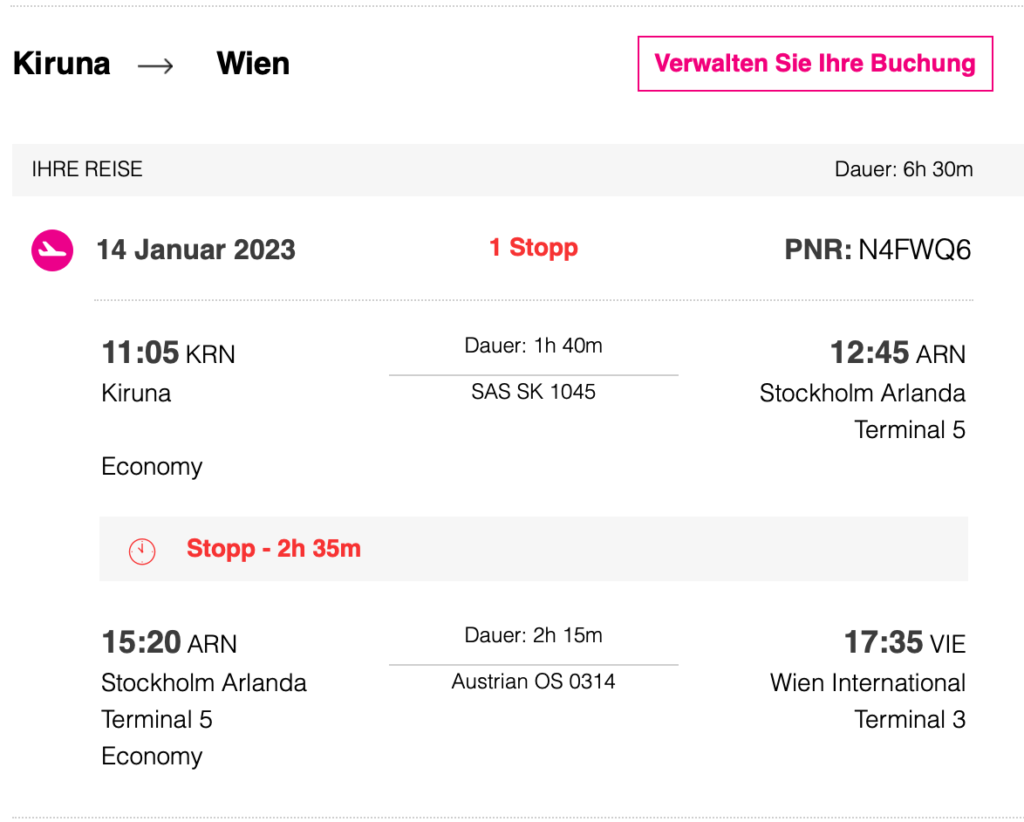The image size is (1024, 822).
Task: Click the SAS SK 1045 flight number
Action: tap(533, 392)
